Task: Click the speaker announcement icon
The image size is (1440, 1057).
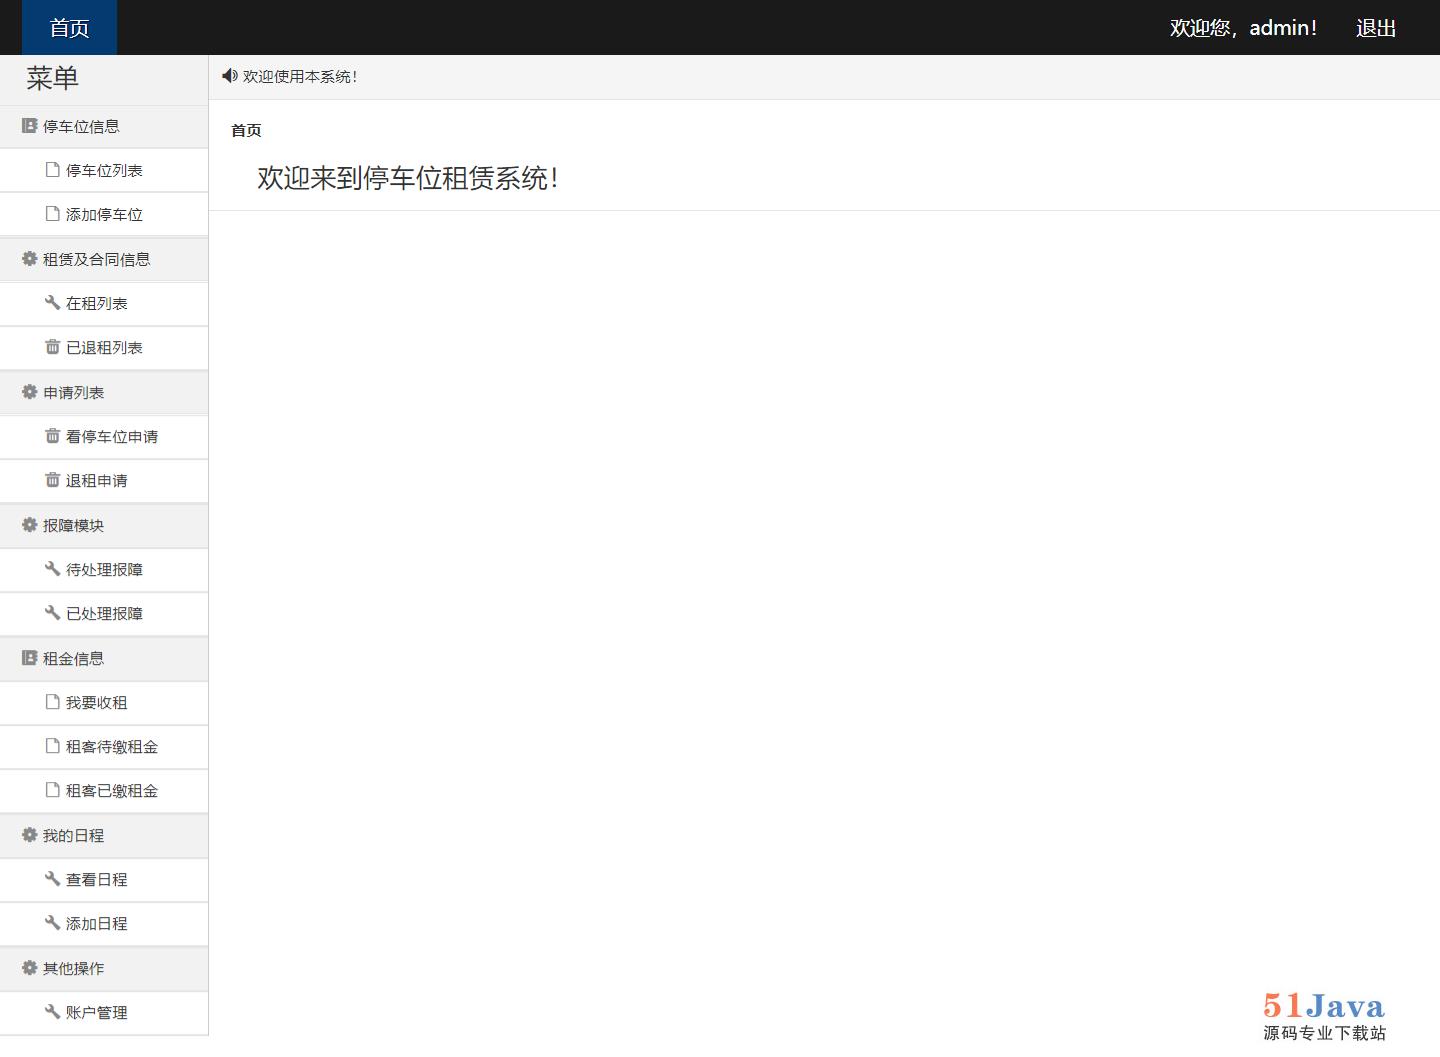Action: point(229,76)
